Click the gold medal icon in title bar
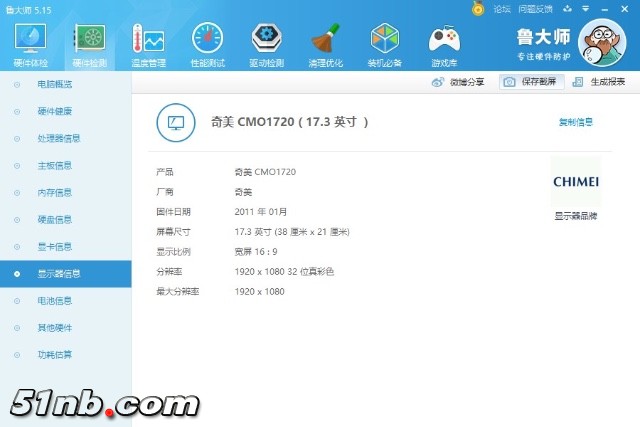Viewport: 640px width, 427px height. [478, 9]
